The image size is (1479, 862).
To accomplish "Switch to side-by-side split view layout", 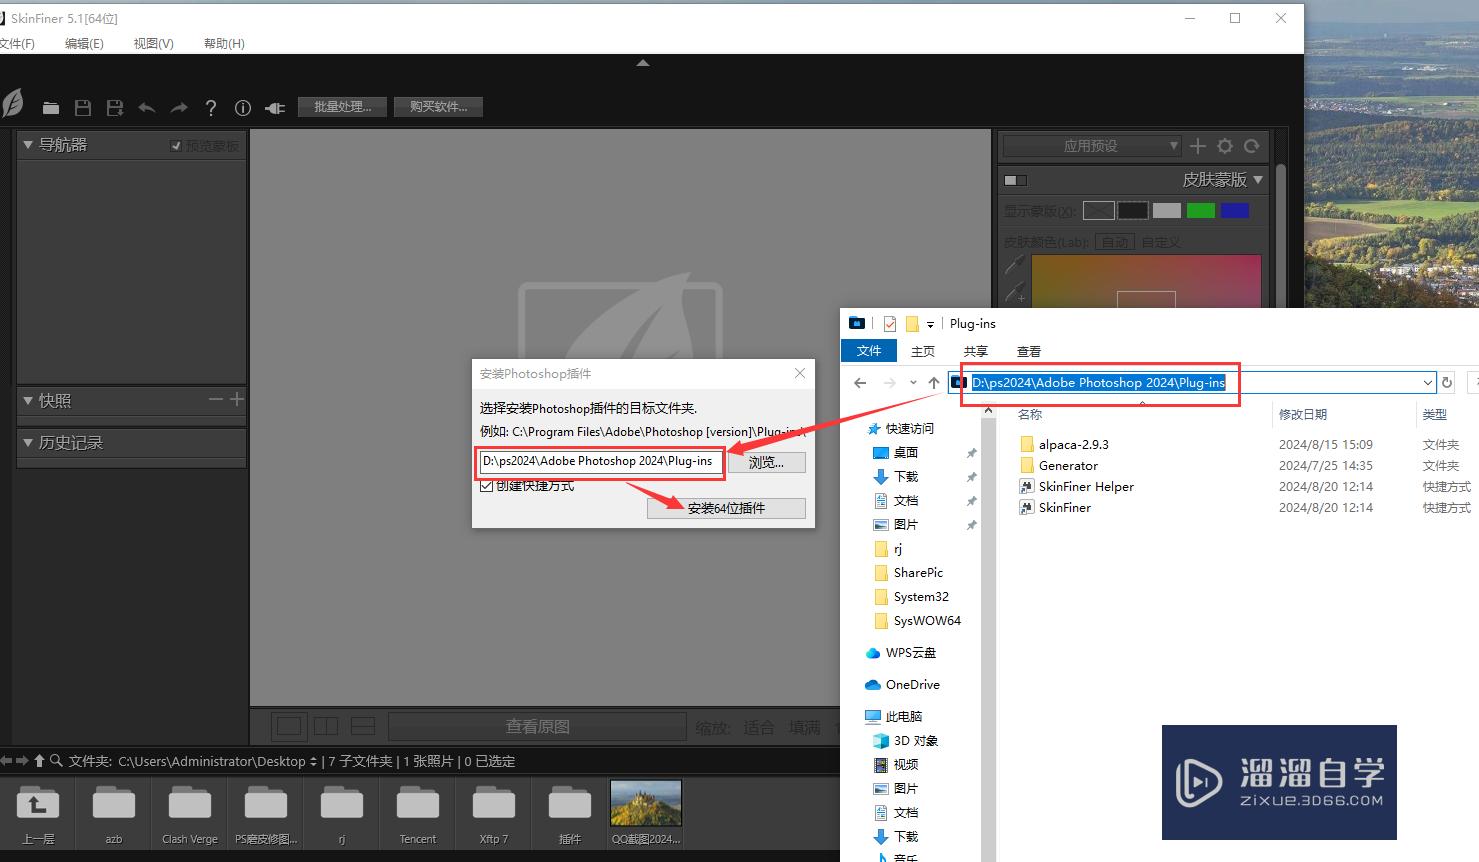I will [x=326, y=726].
